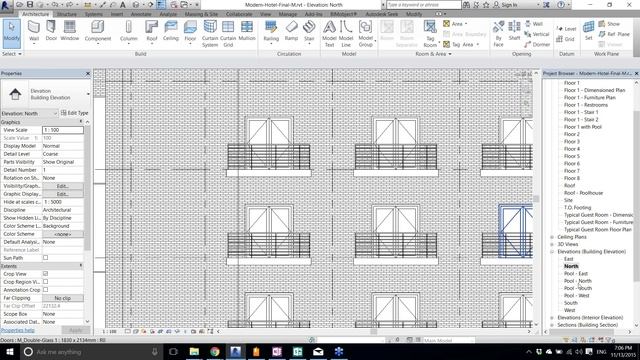Viewport: 640px width, 360px height.
Task: Select the Modify tool
Action: [11, 32]
